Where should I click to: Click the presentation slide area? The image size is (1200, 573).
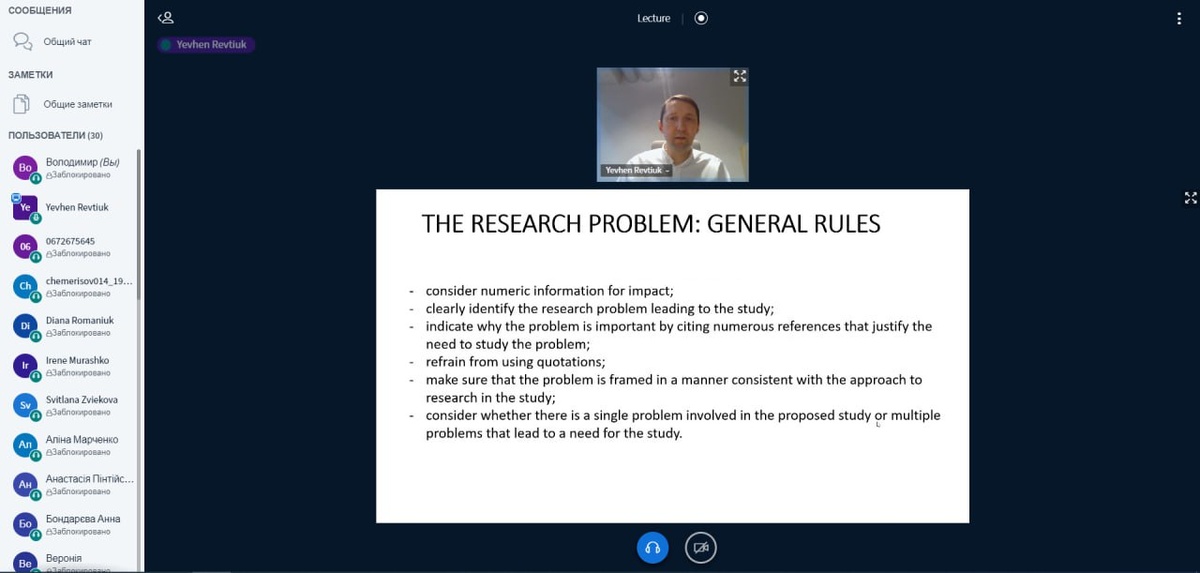tap(672, 355)
